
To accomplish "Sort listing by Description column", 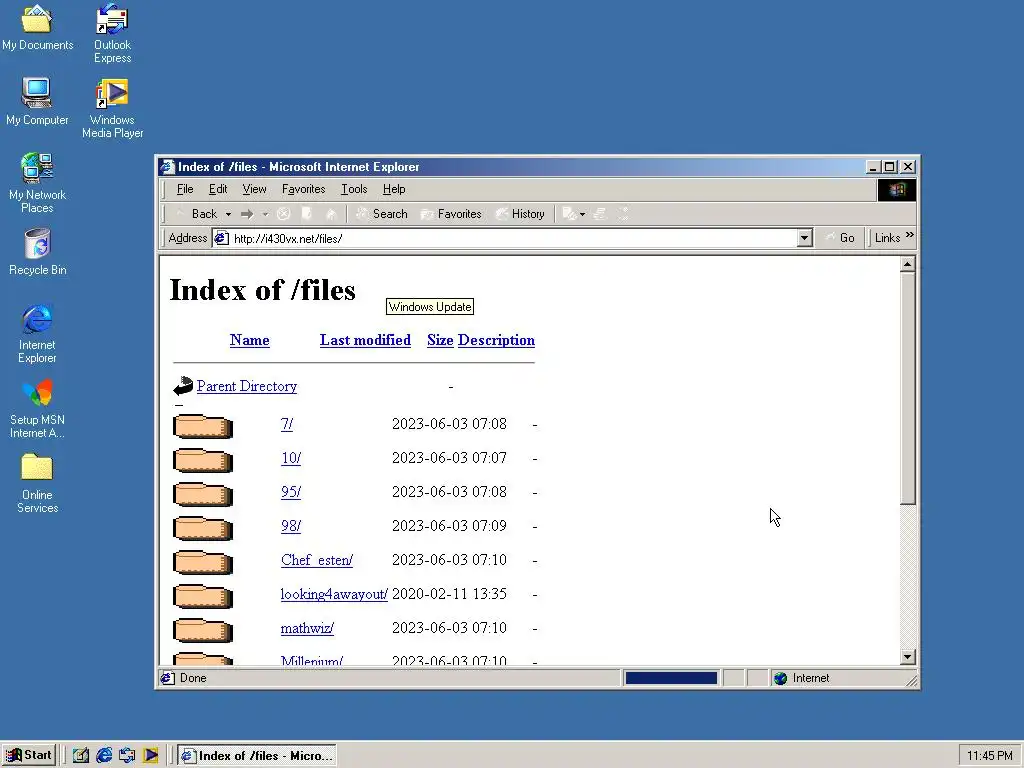I will (496, 340).
